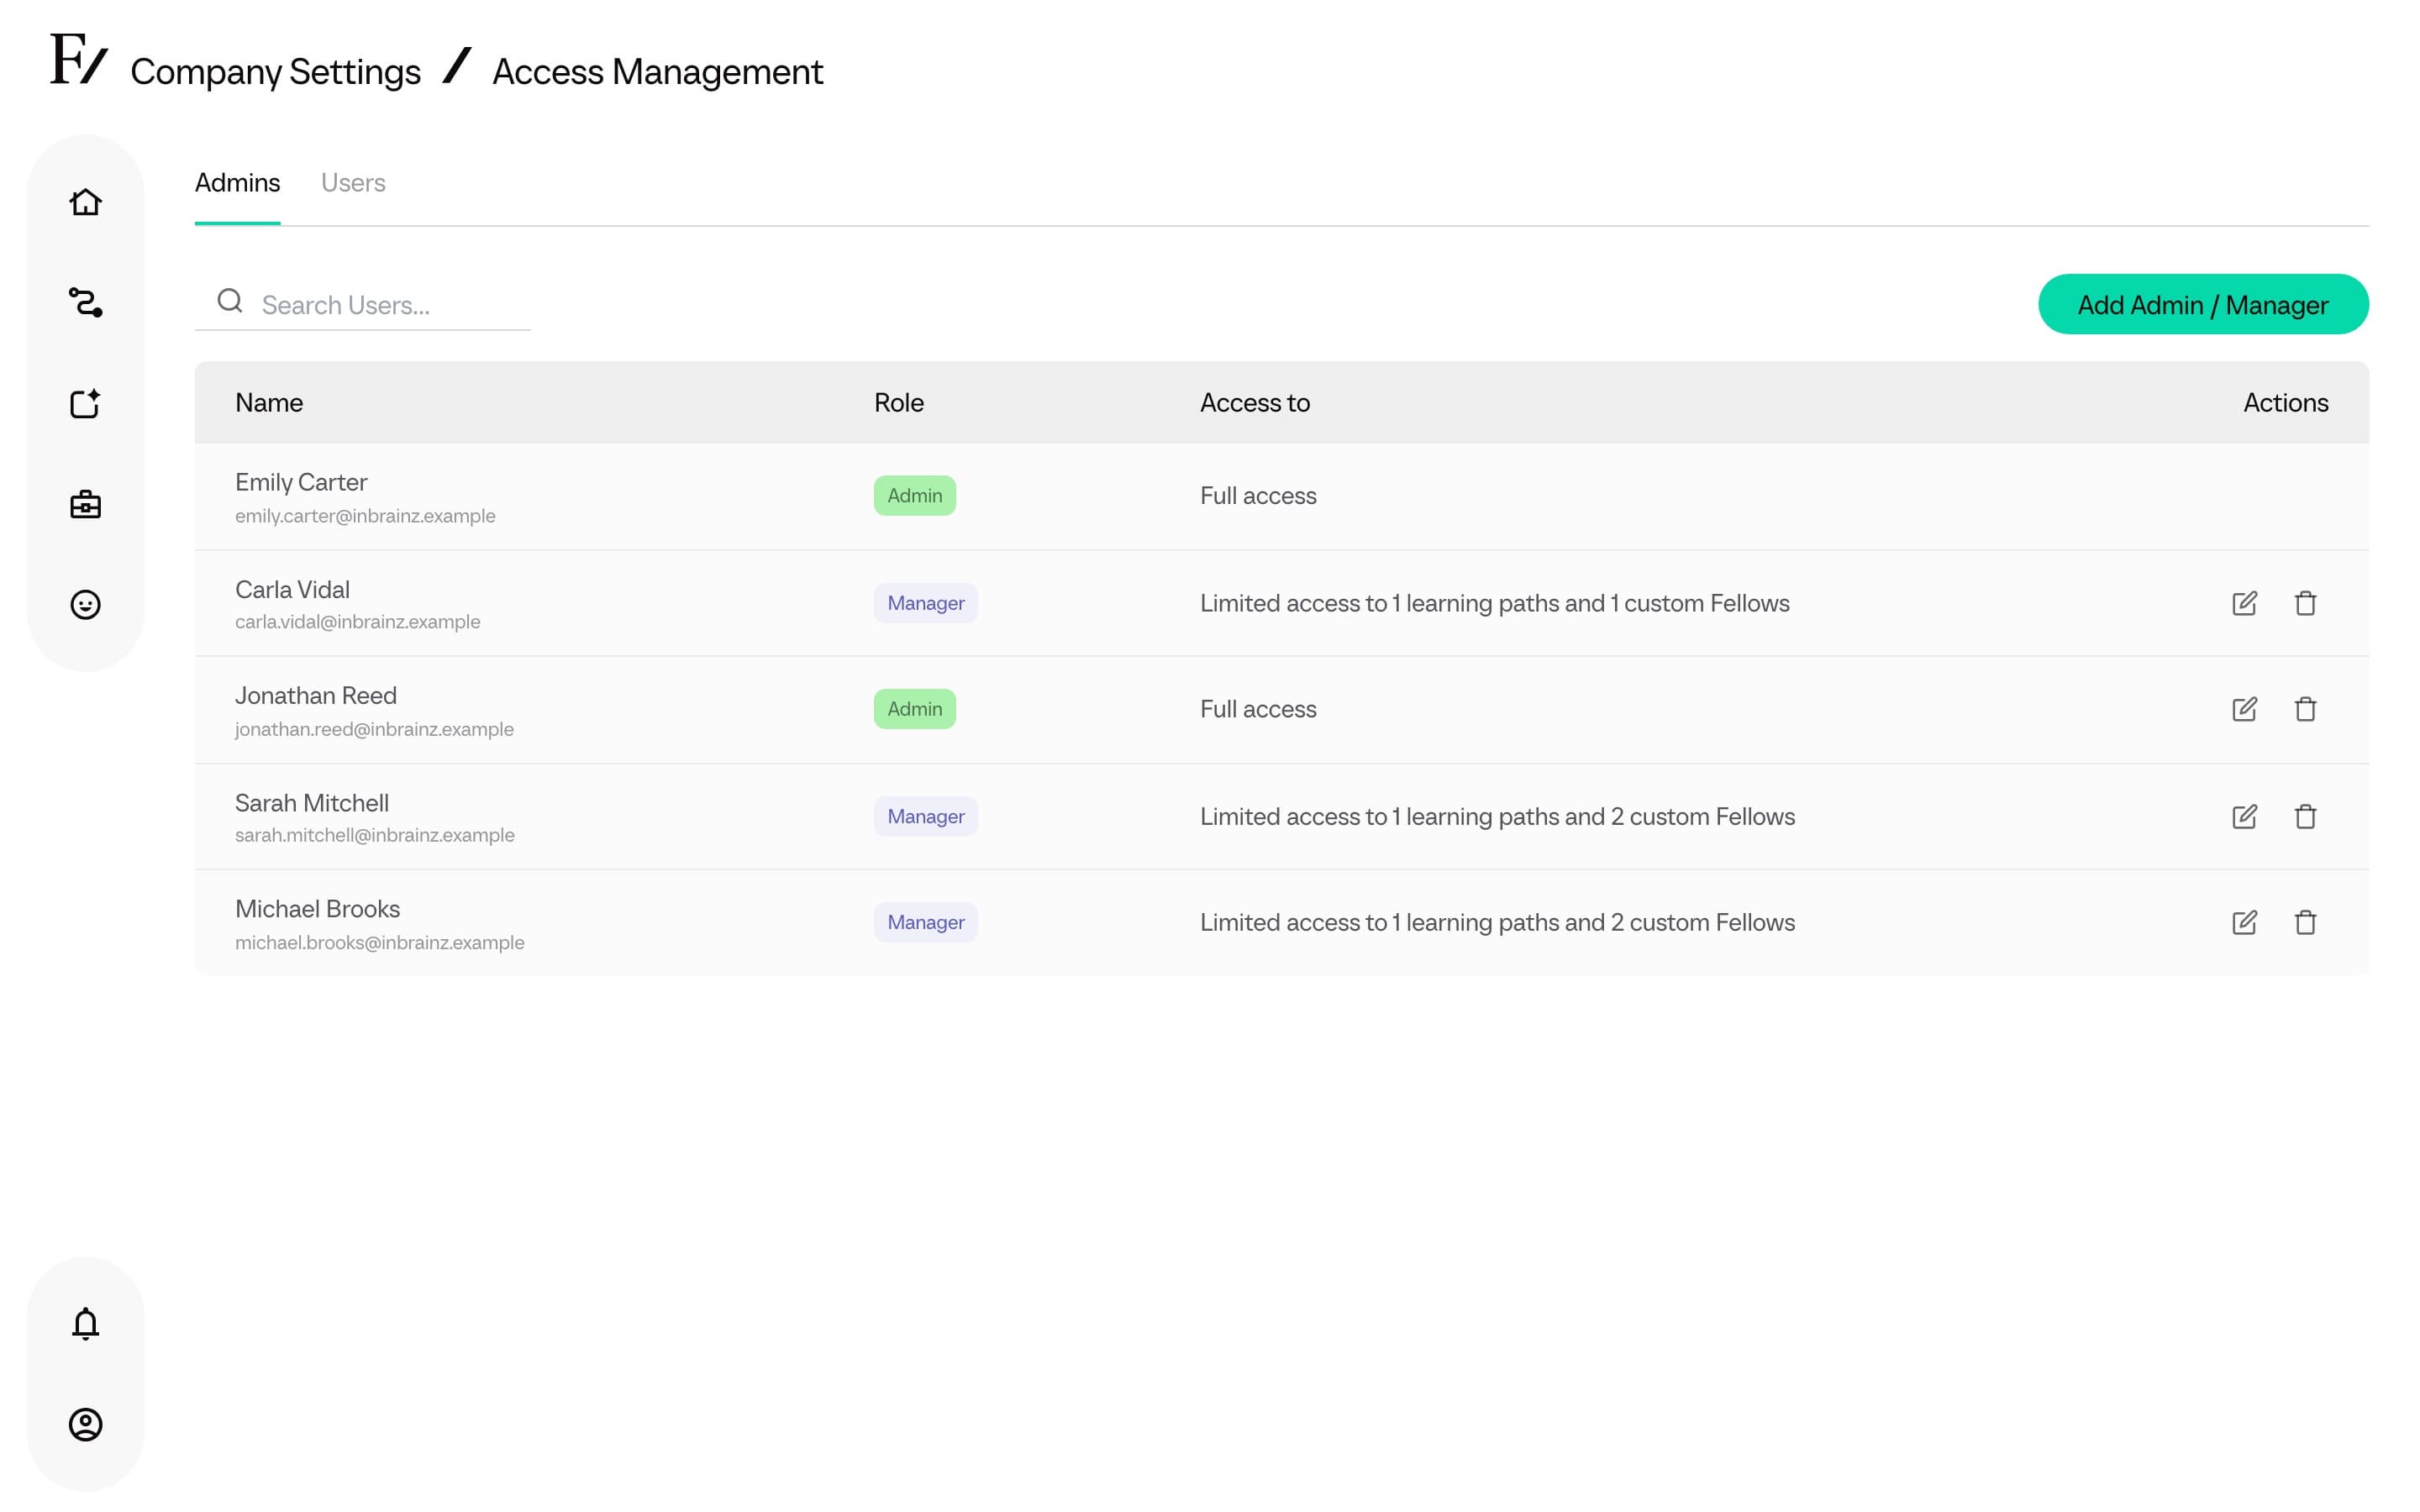Open notifications bell icon
Screen dimensions: 2420x1512
click(x=85, y=1323)
